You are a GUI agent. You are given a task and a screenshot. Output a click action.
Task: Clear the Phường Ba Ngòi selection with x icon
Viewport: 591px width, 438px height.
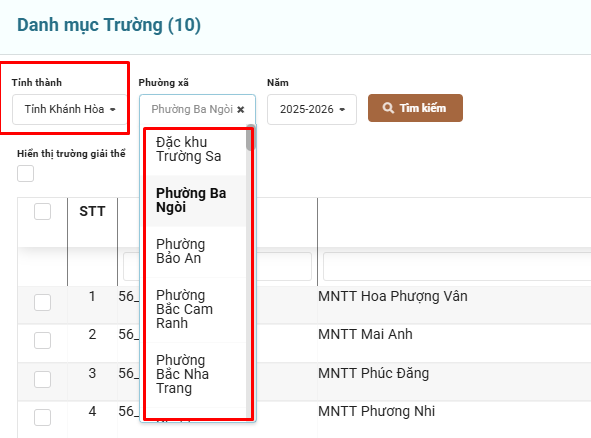coord(240,110)
